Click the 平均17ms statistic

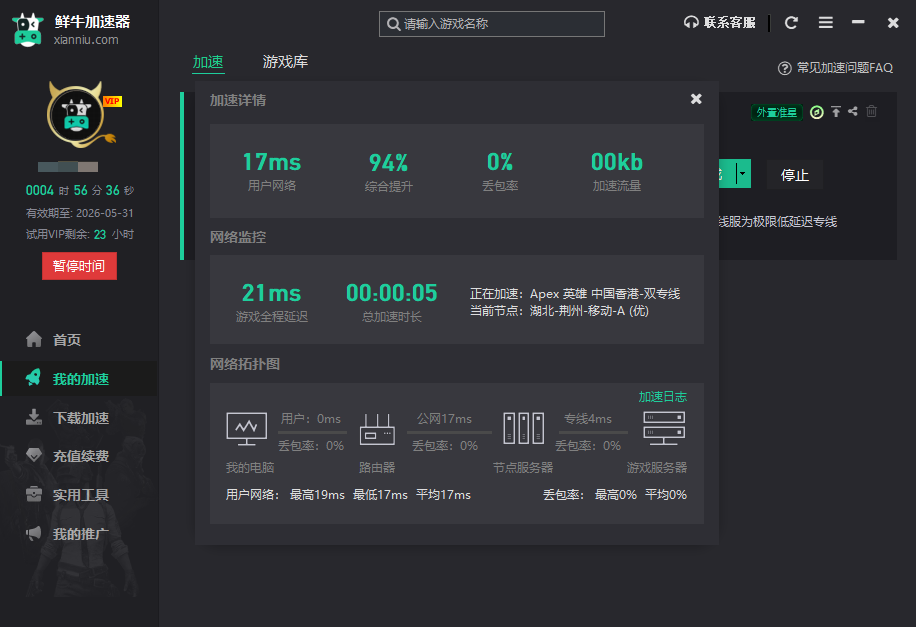pos(443,495)
